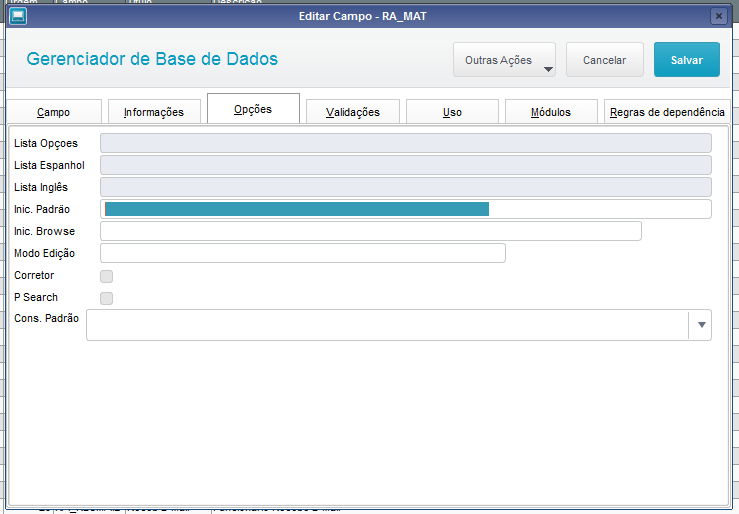Switch to the Módulos tab
Screen dimensions: 739x514
[x=551, y=112]
